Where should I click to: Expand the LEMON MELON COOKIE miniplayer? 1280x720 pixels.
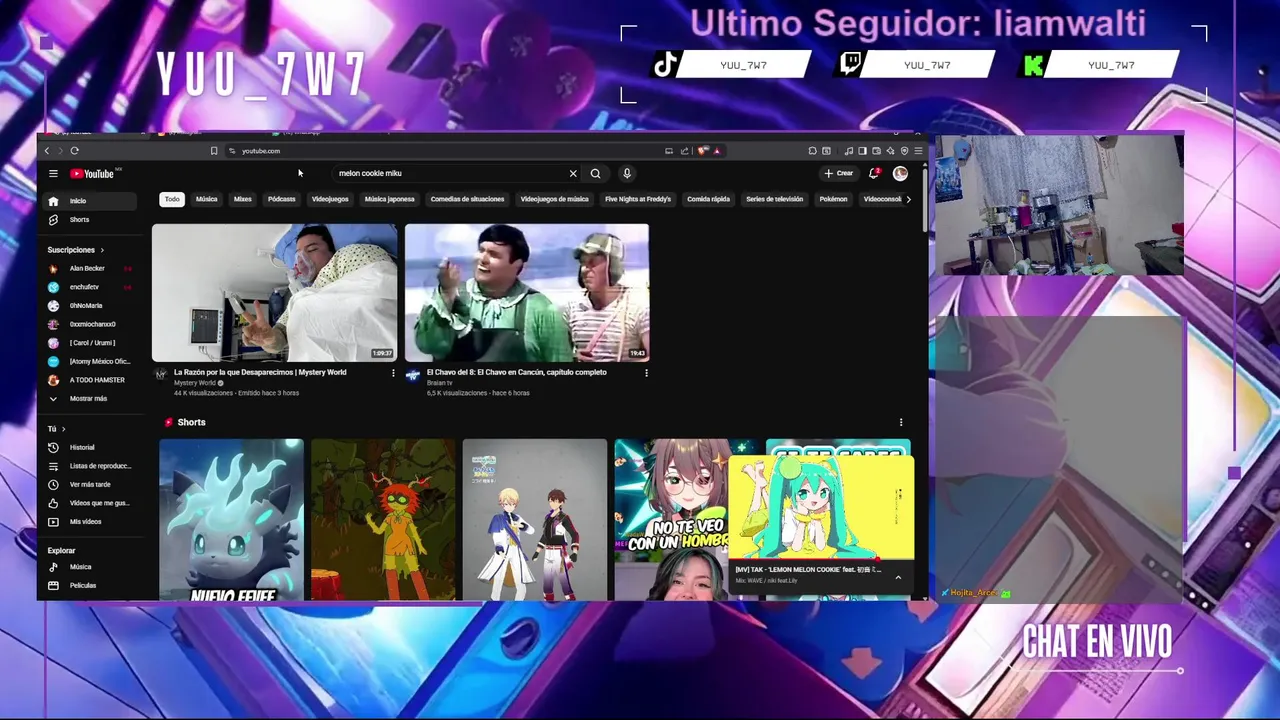point(898,577)
